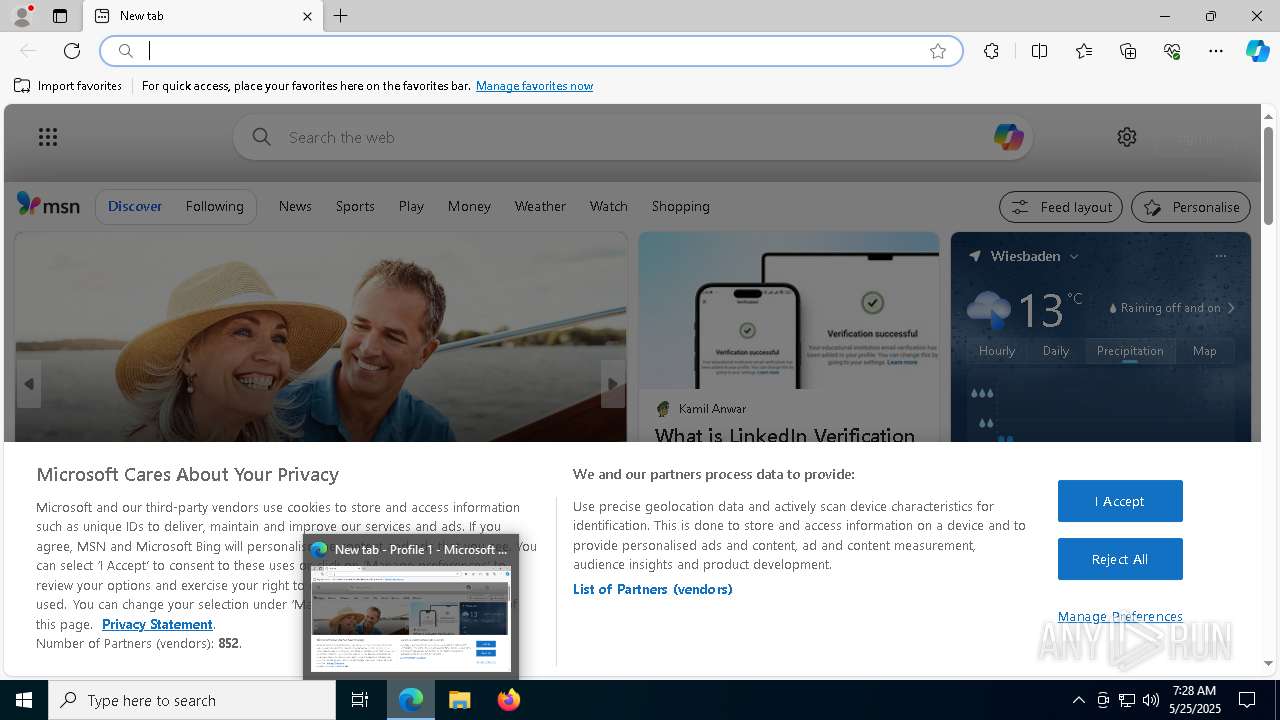Go to previous carousel story
The image size is (1280, 720).
(28, 384)
